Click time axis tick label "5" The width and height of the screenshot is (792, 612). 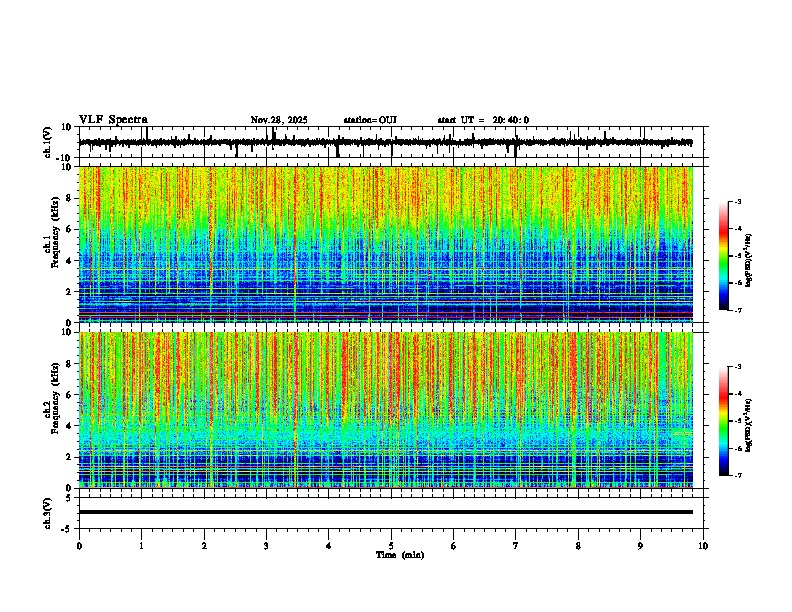point(391,546)
